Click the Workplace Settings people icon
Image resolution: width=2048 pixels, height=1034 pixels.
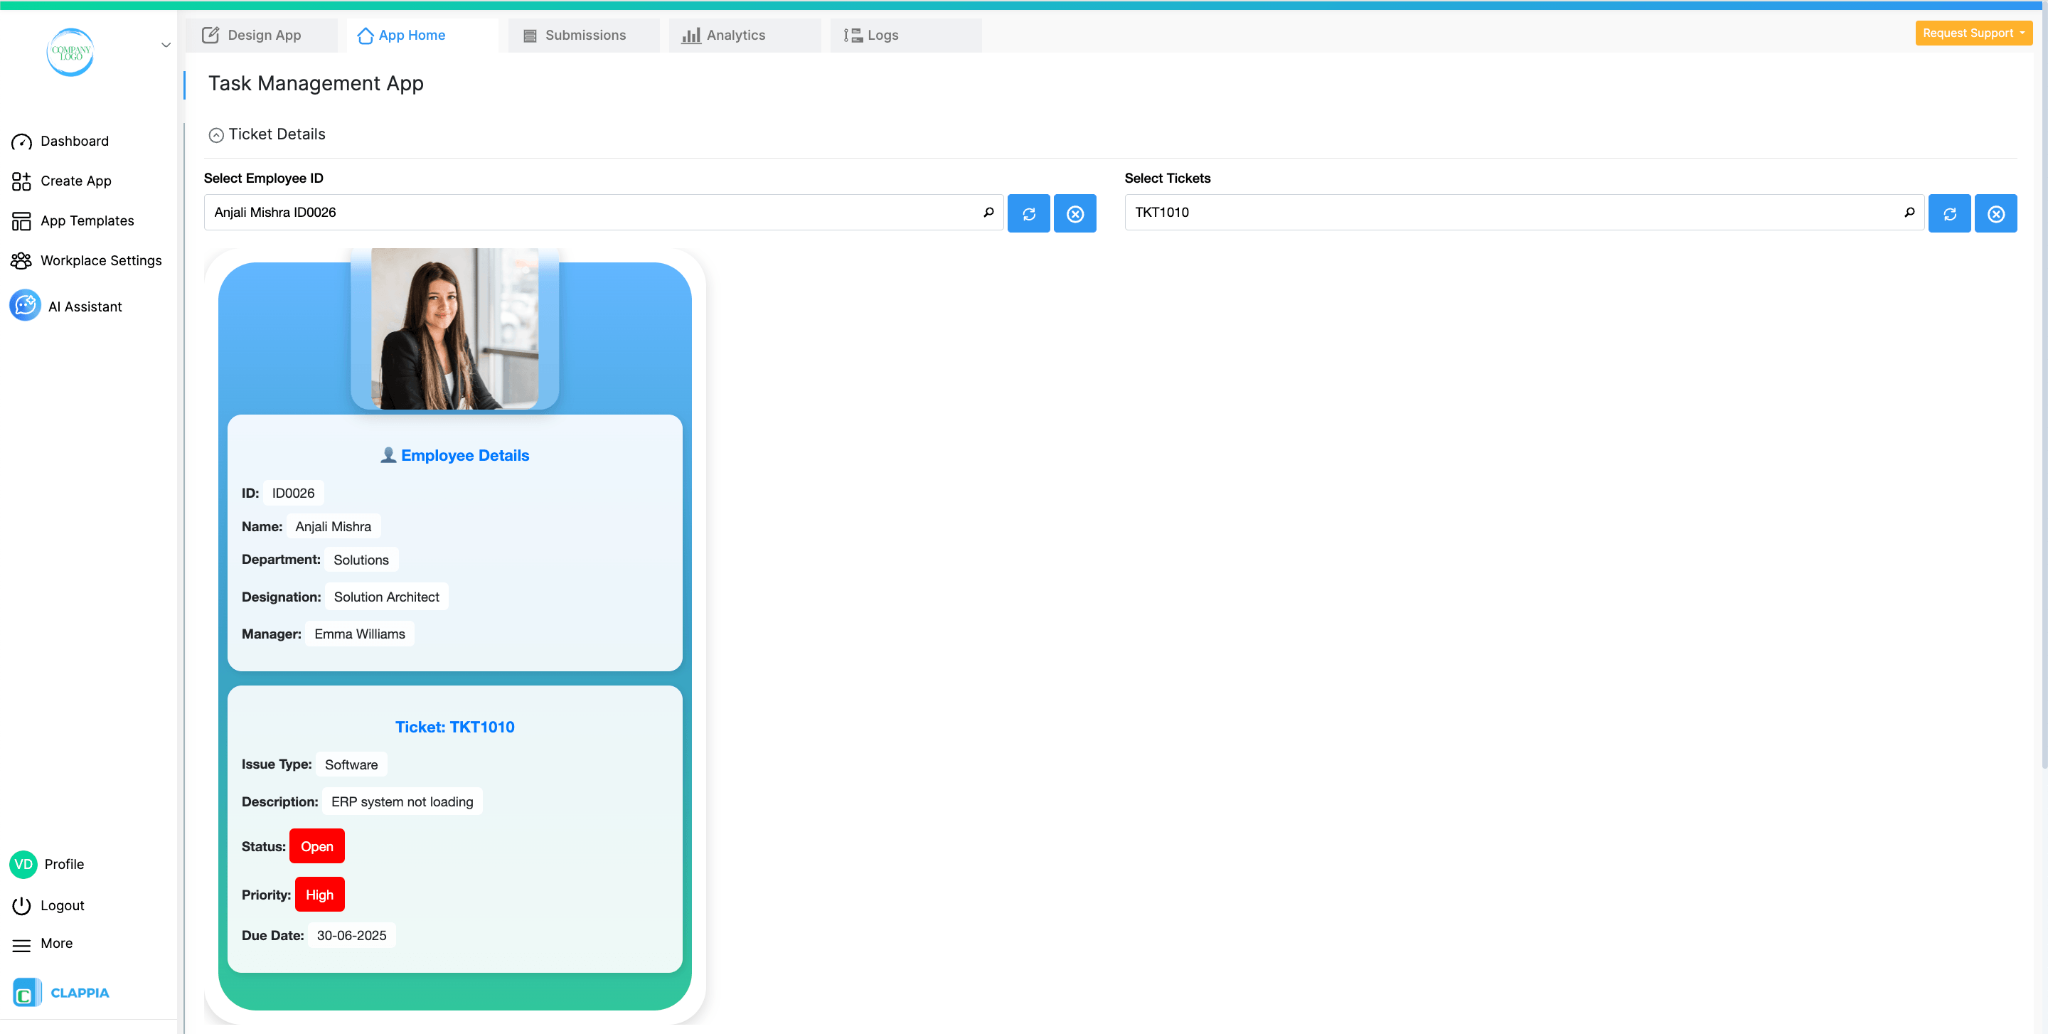click(x=21, y=261)
